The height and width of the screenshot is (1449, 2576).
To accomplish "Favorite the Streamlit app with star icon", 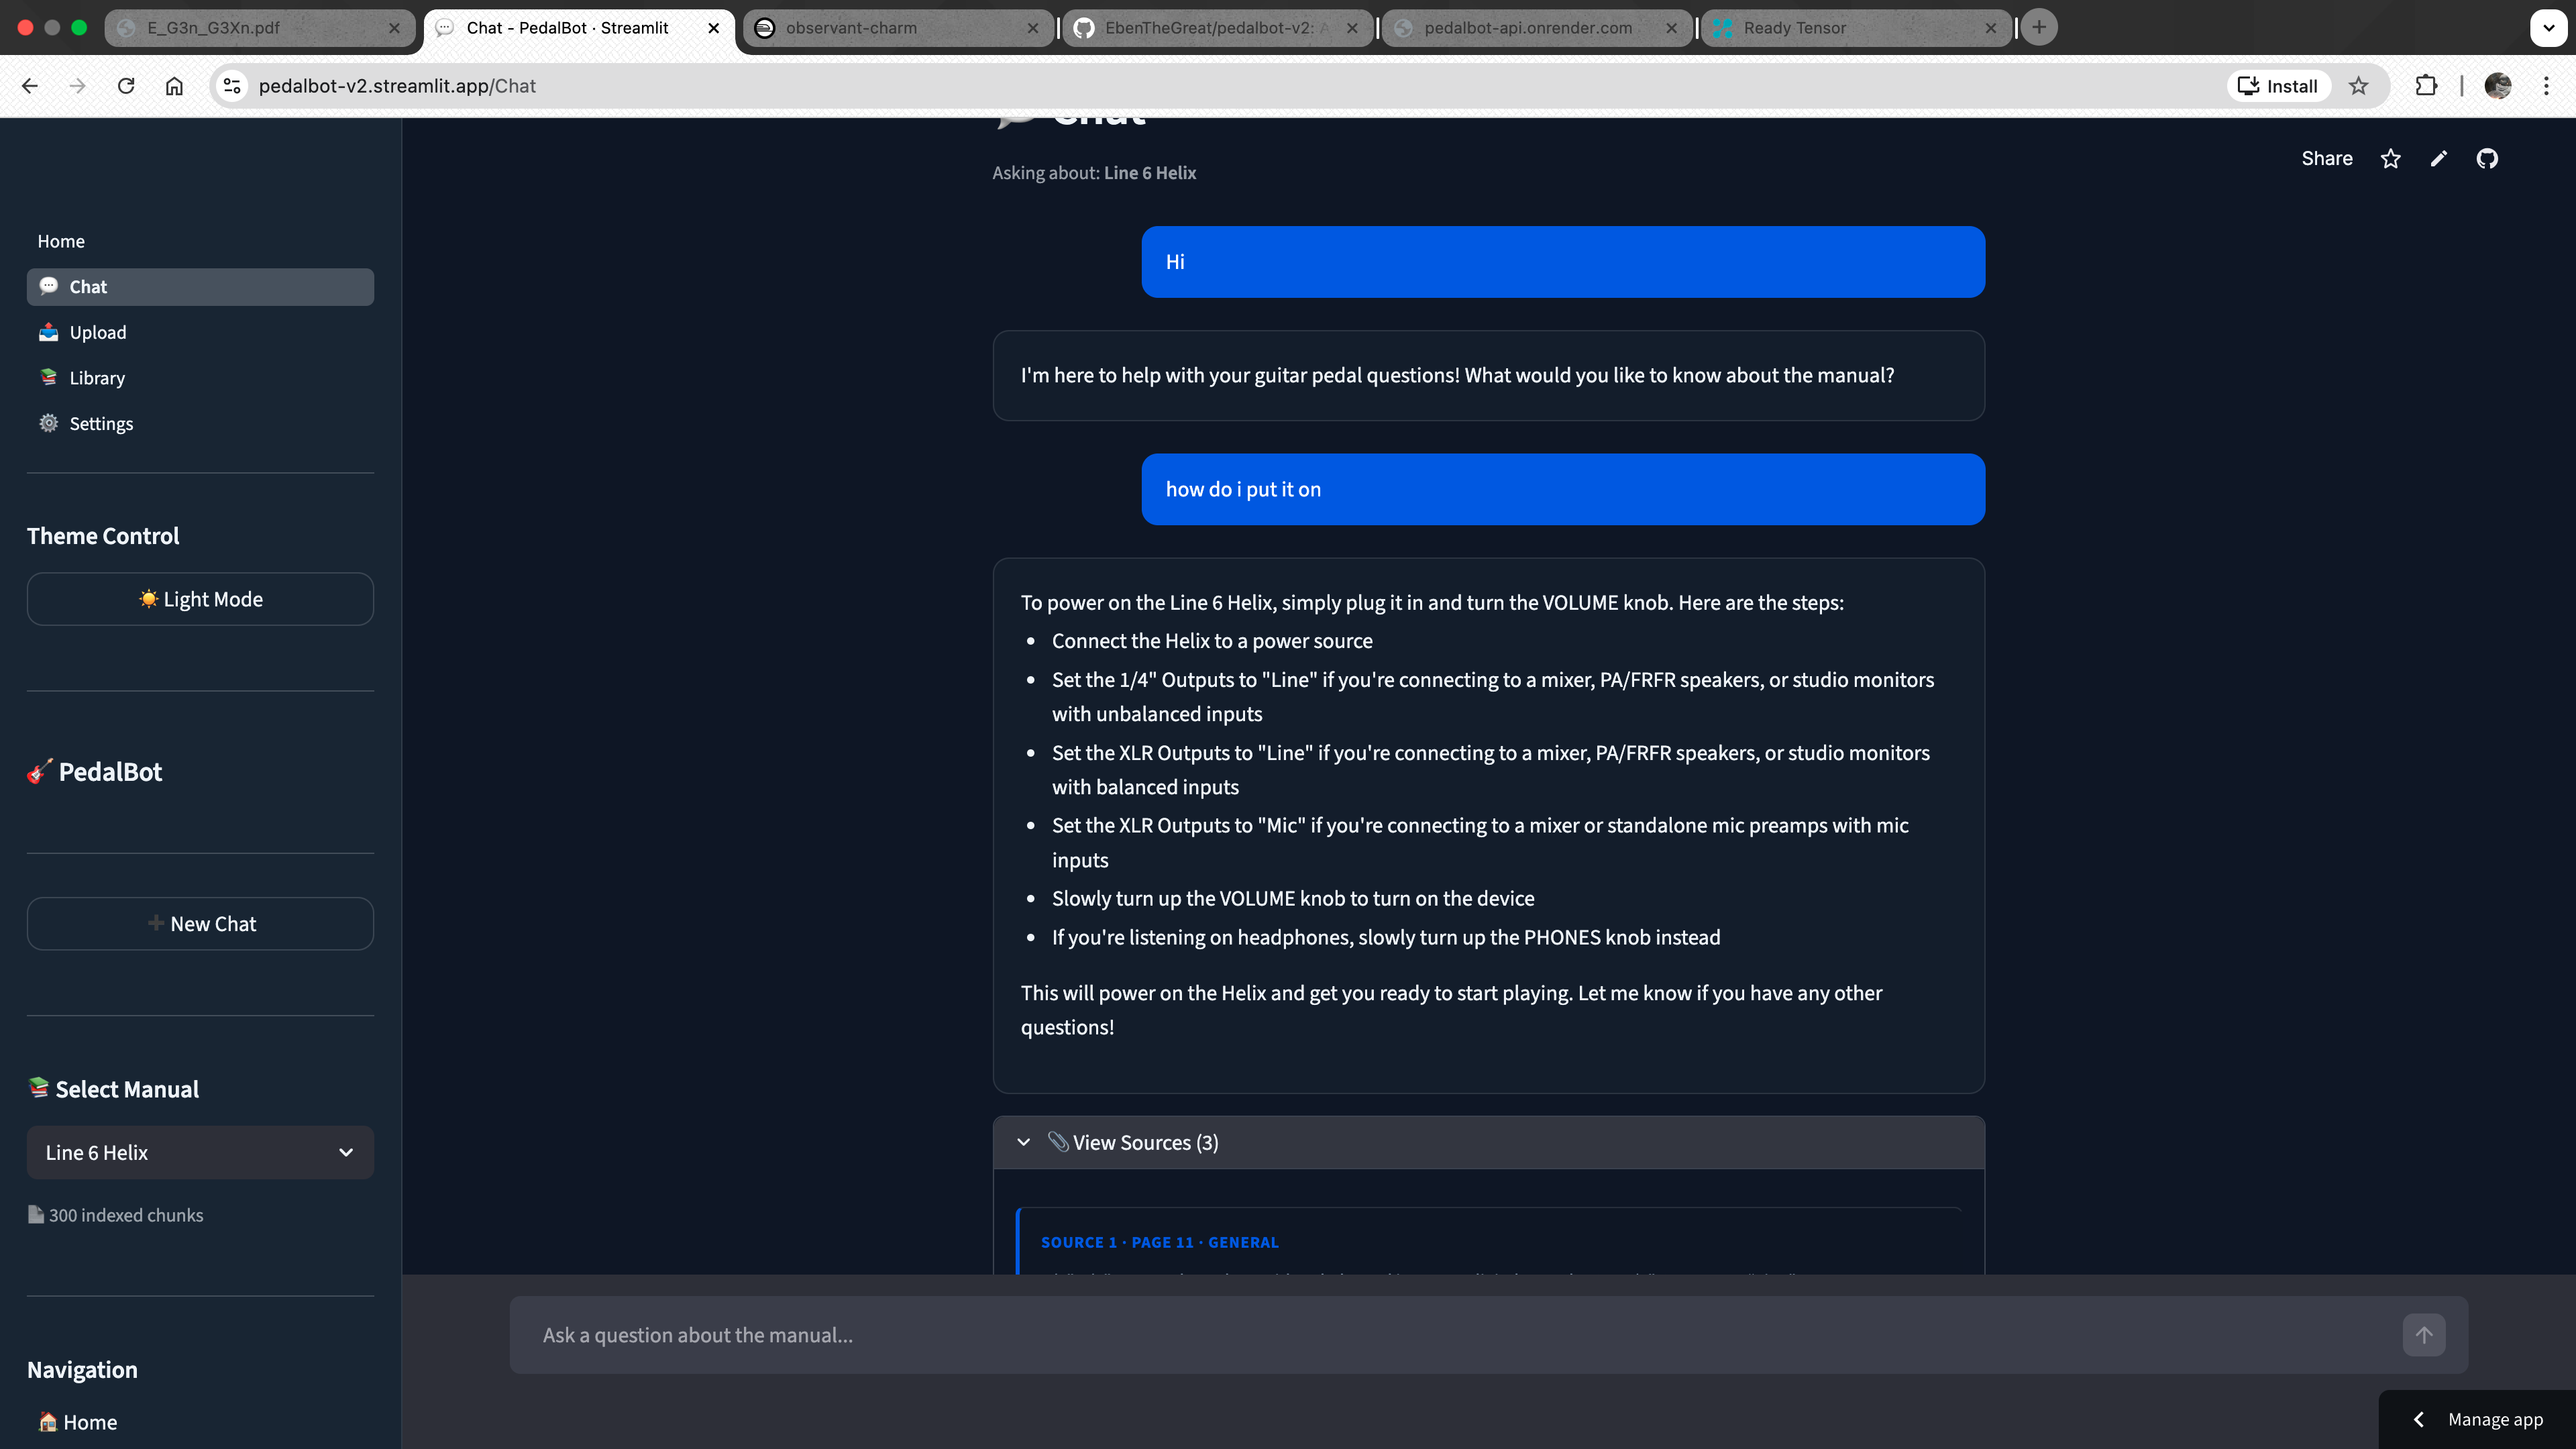I will [2391, 159].
